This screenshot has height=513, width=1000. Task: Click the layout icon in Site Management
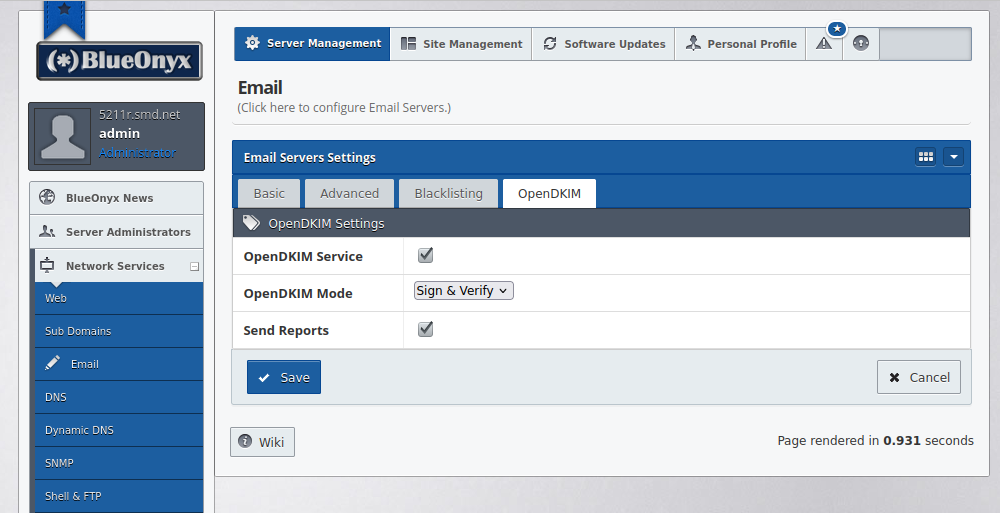408,43
